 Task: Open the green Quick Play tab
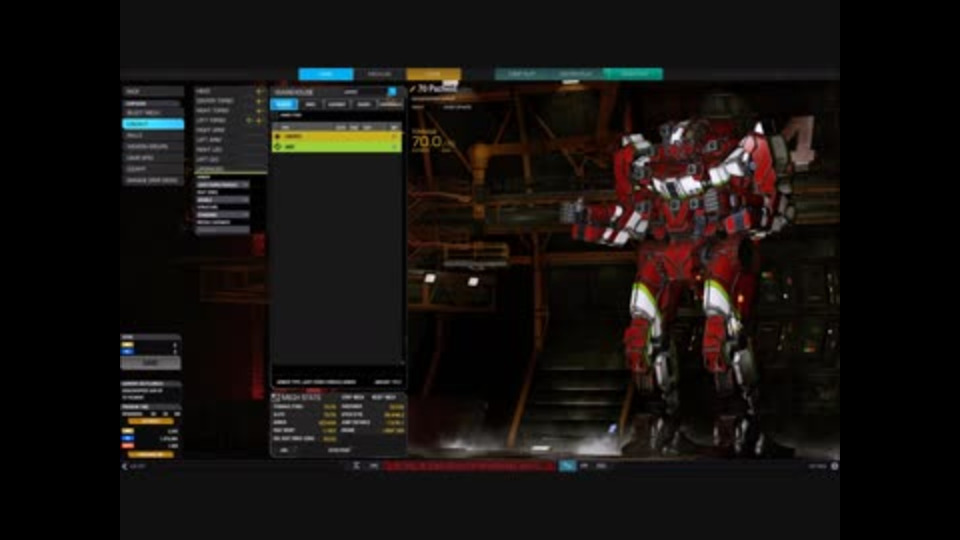633,74
